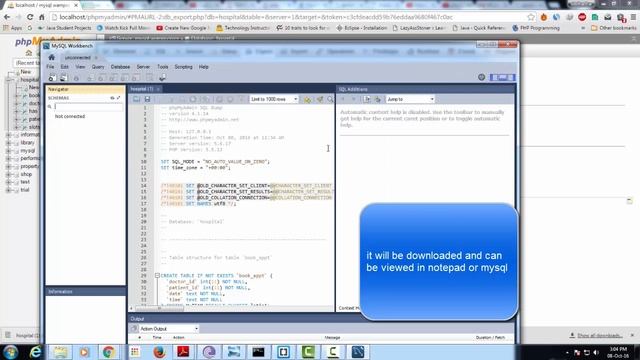Expand the library database in phpMyAdmin
This screenshot has width=640, height=360.
tap(8, 143)
